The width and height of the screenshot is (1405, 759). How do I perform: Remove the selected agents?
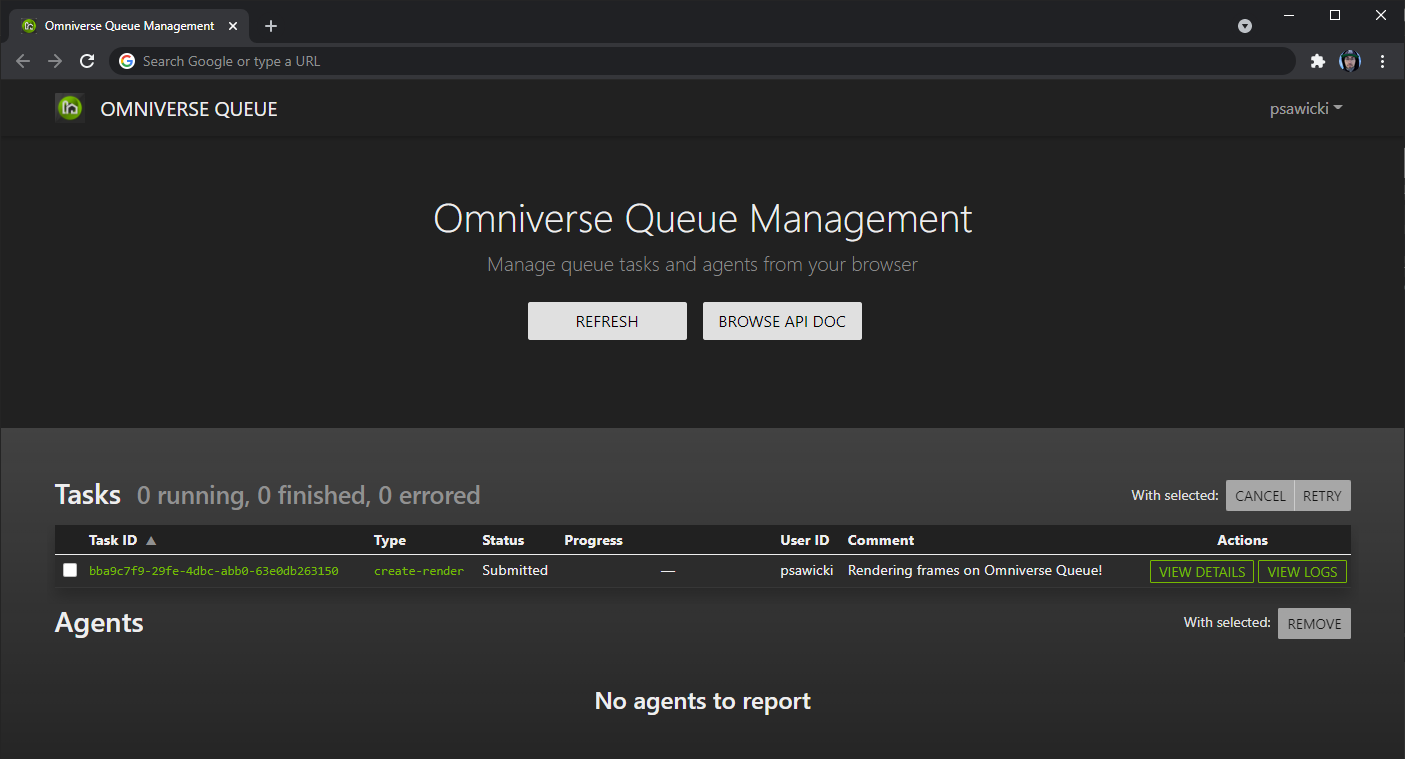point(1314,623)
